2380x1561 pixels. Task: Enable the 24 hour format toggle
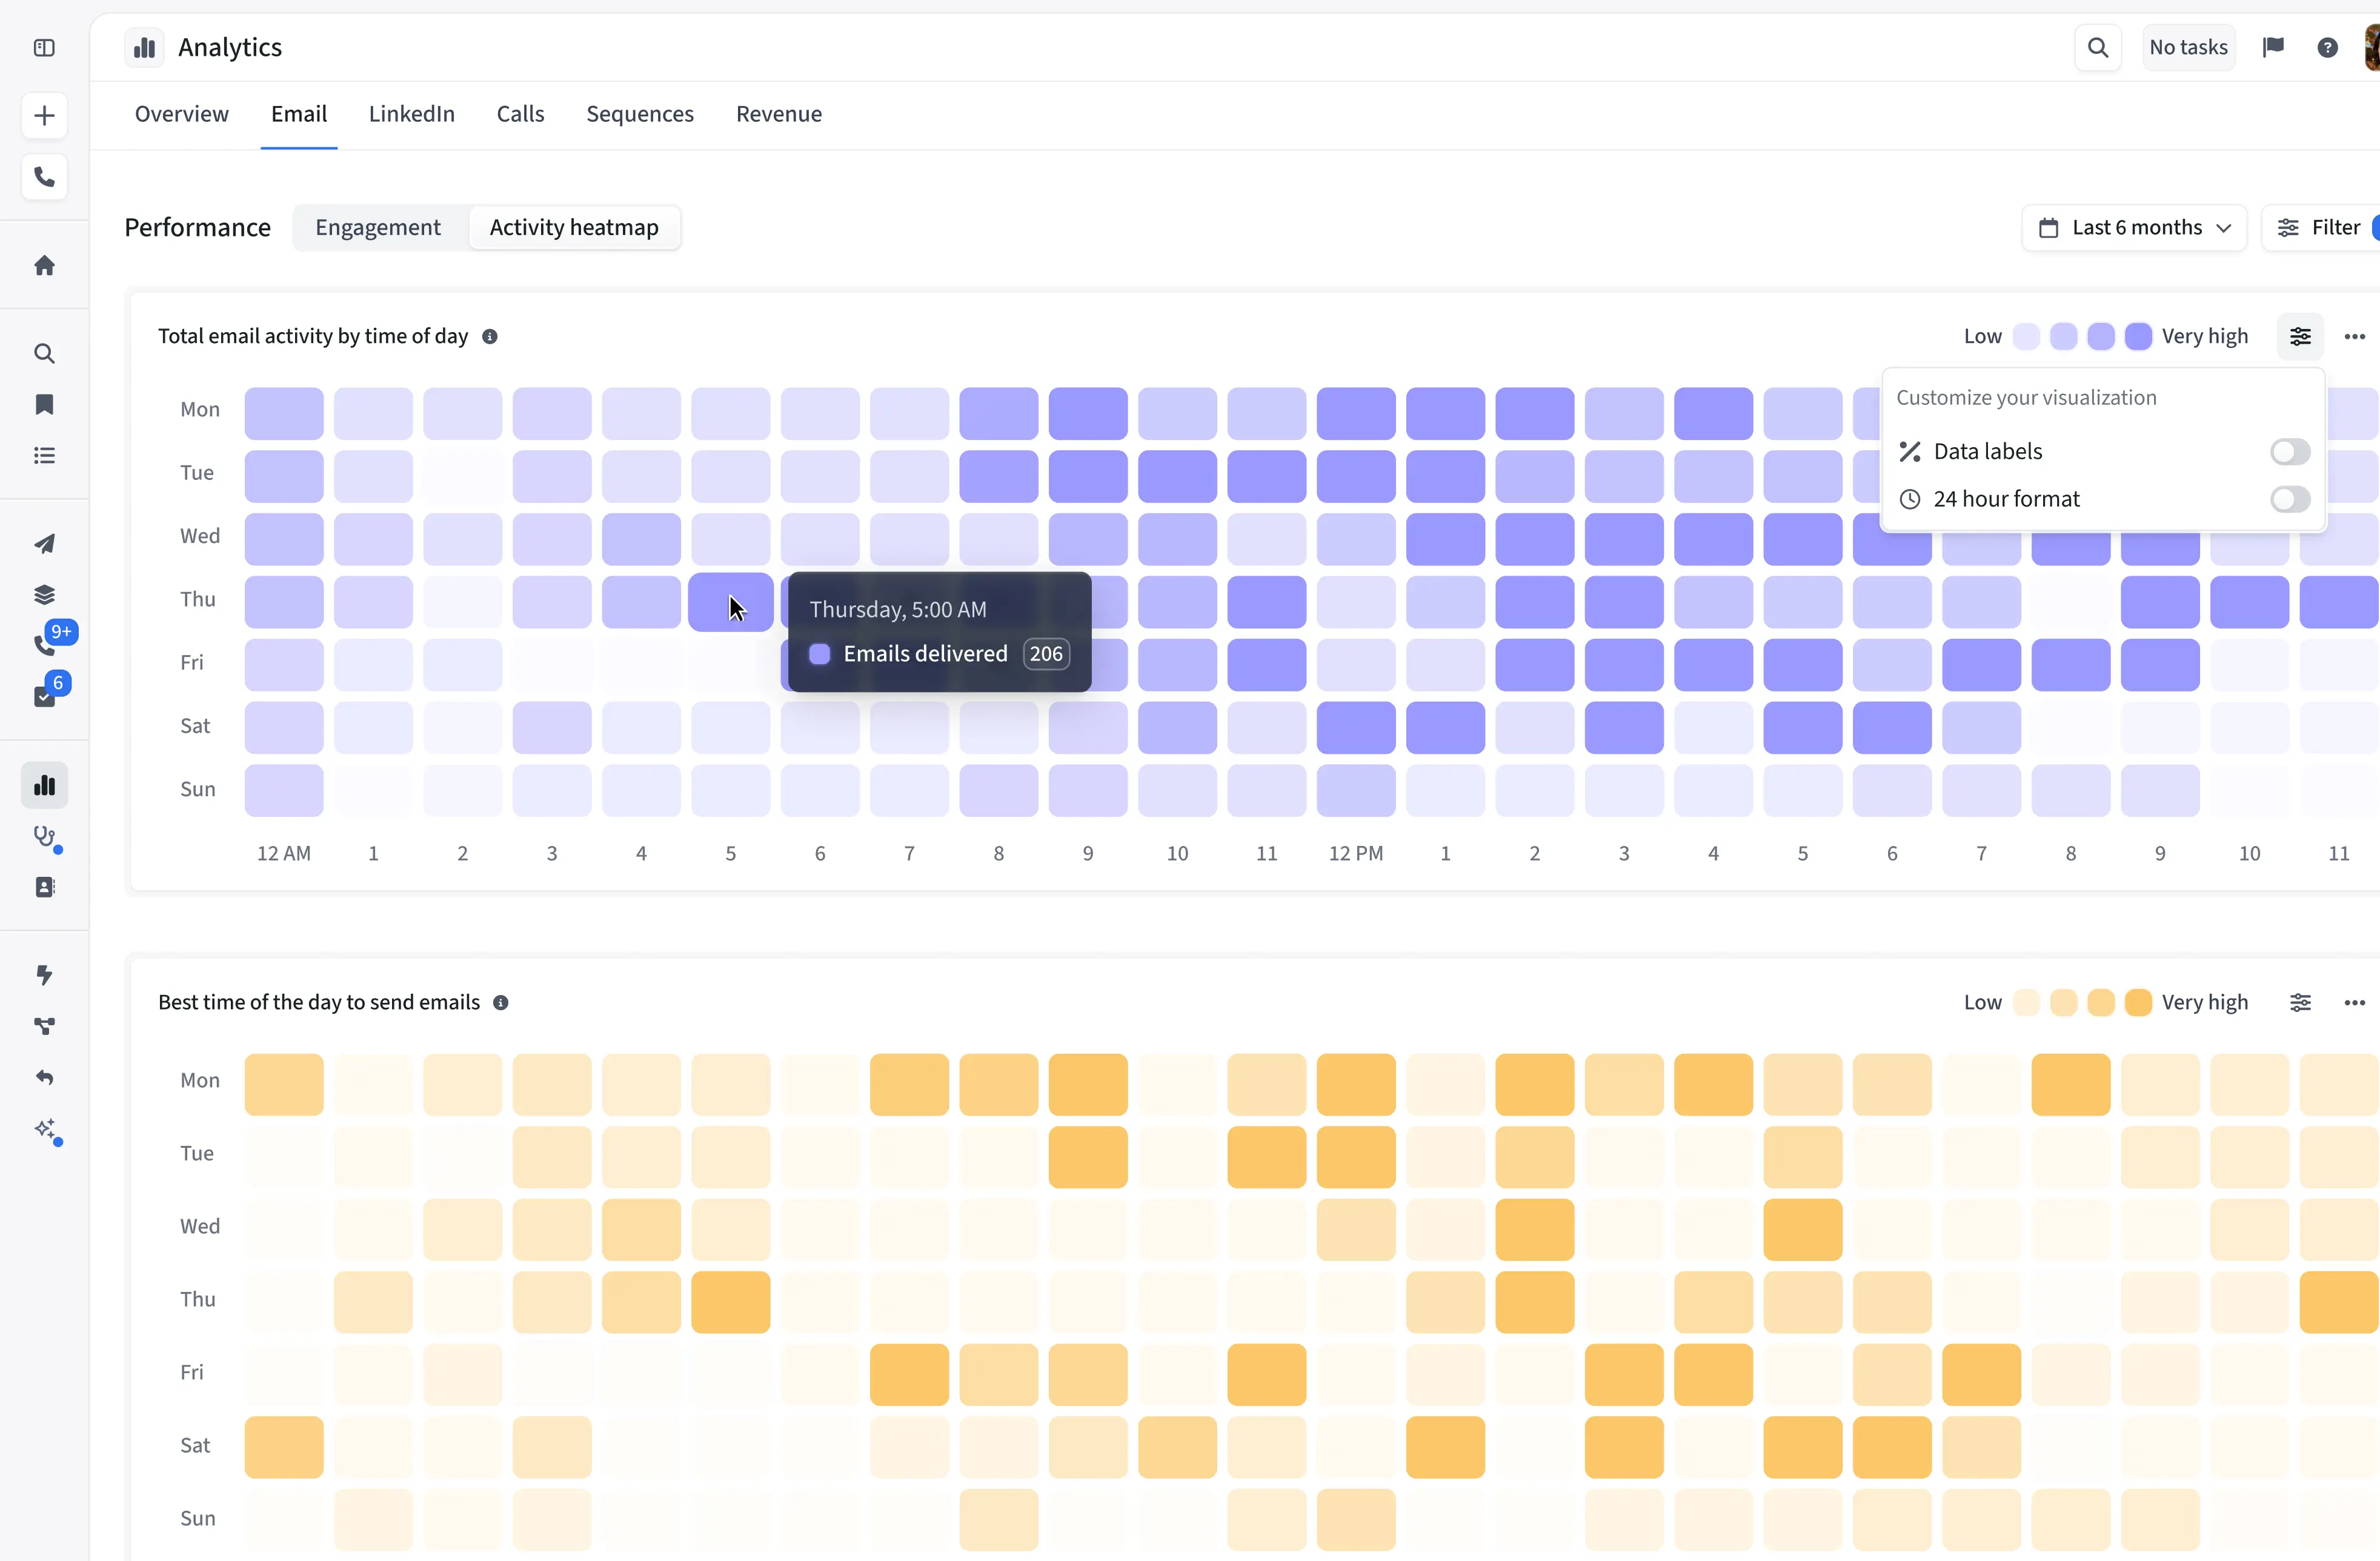pyautogui.click(x=2289, y=499)
